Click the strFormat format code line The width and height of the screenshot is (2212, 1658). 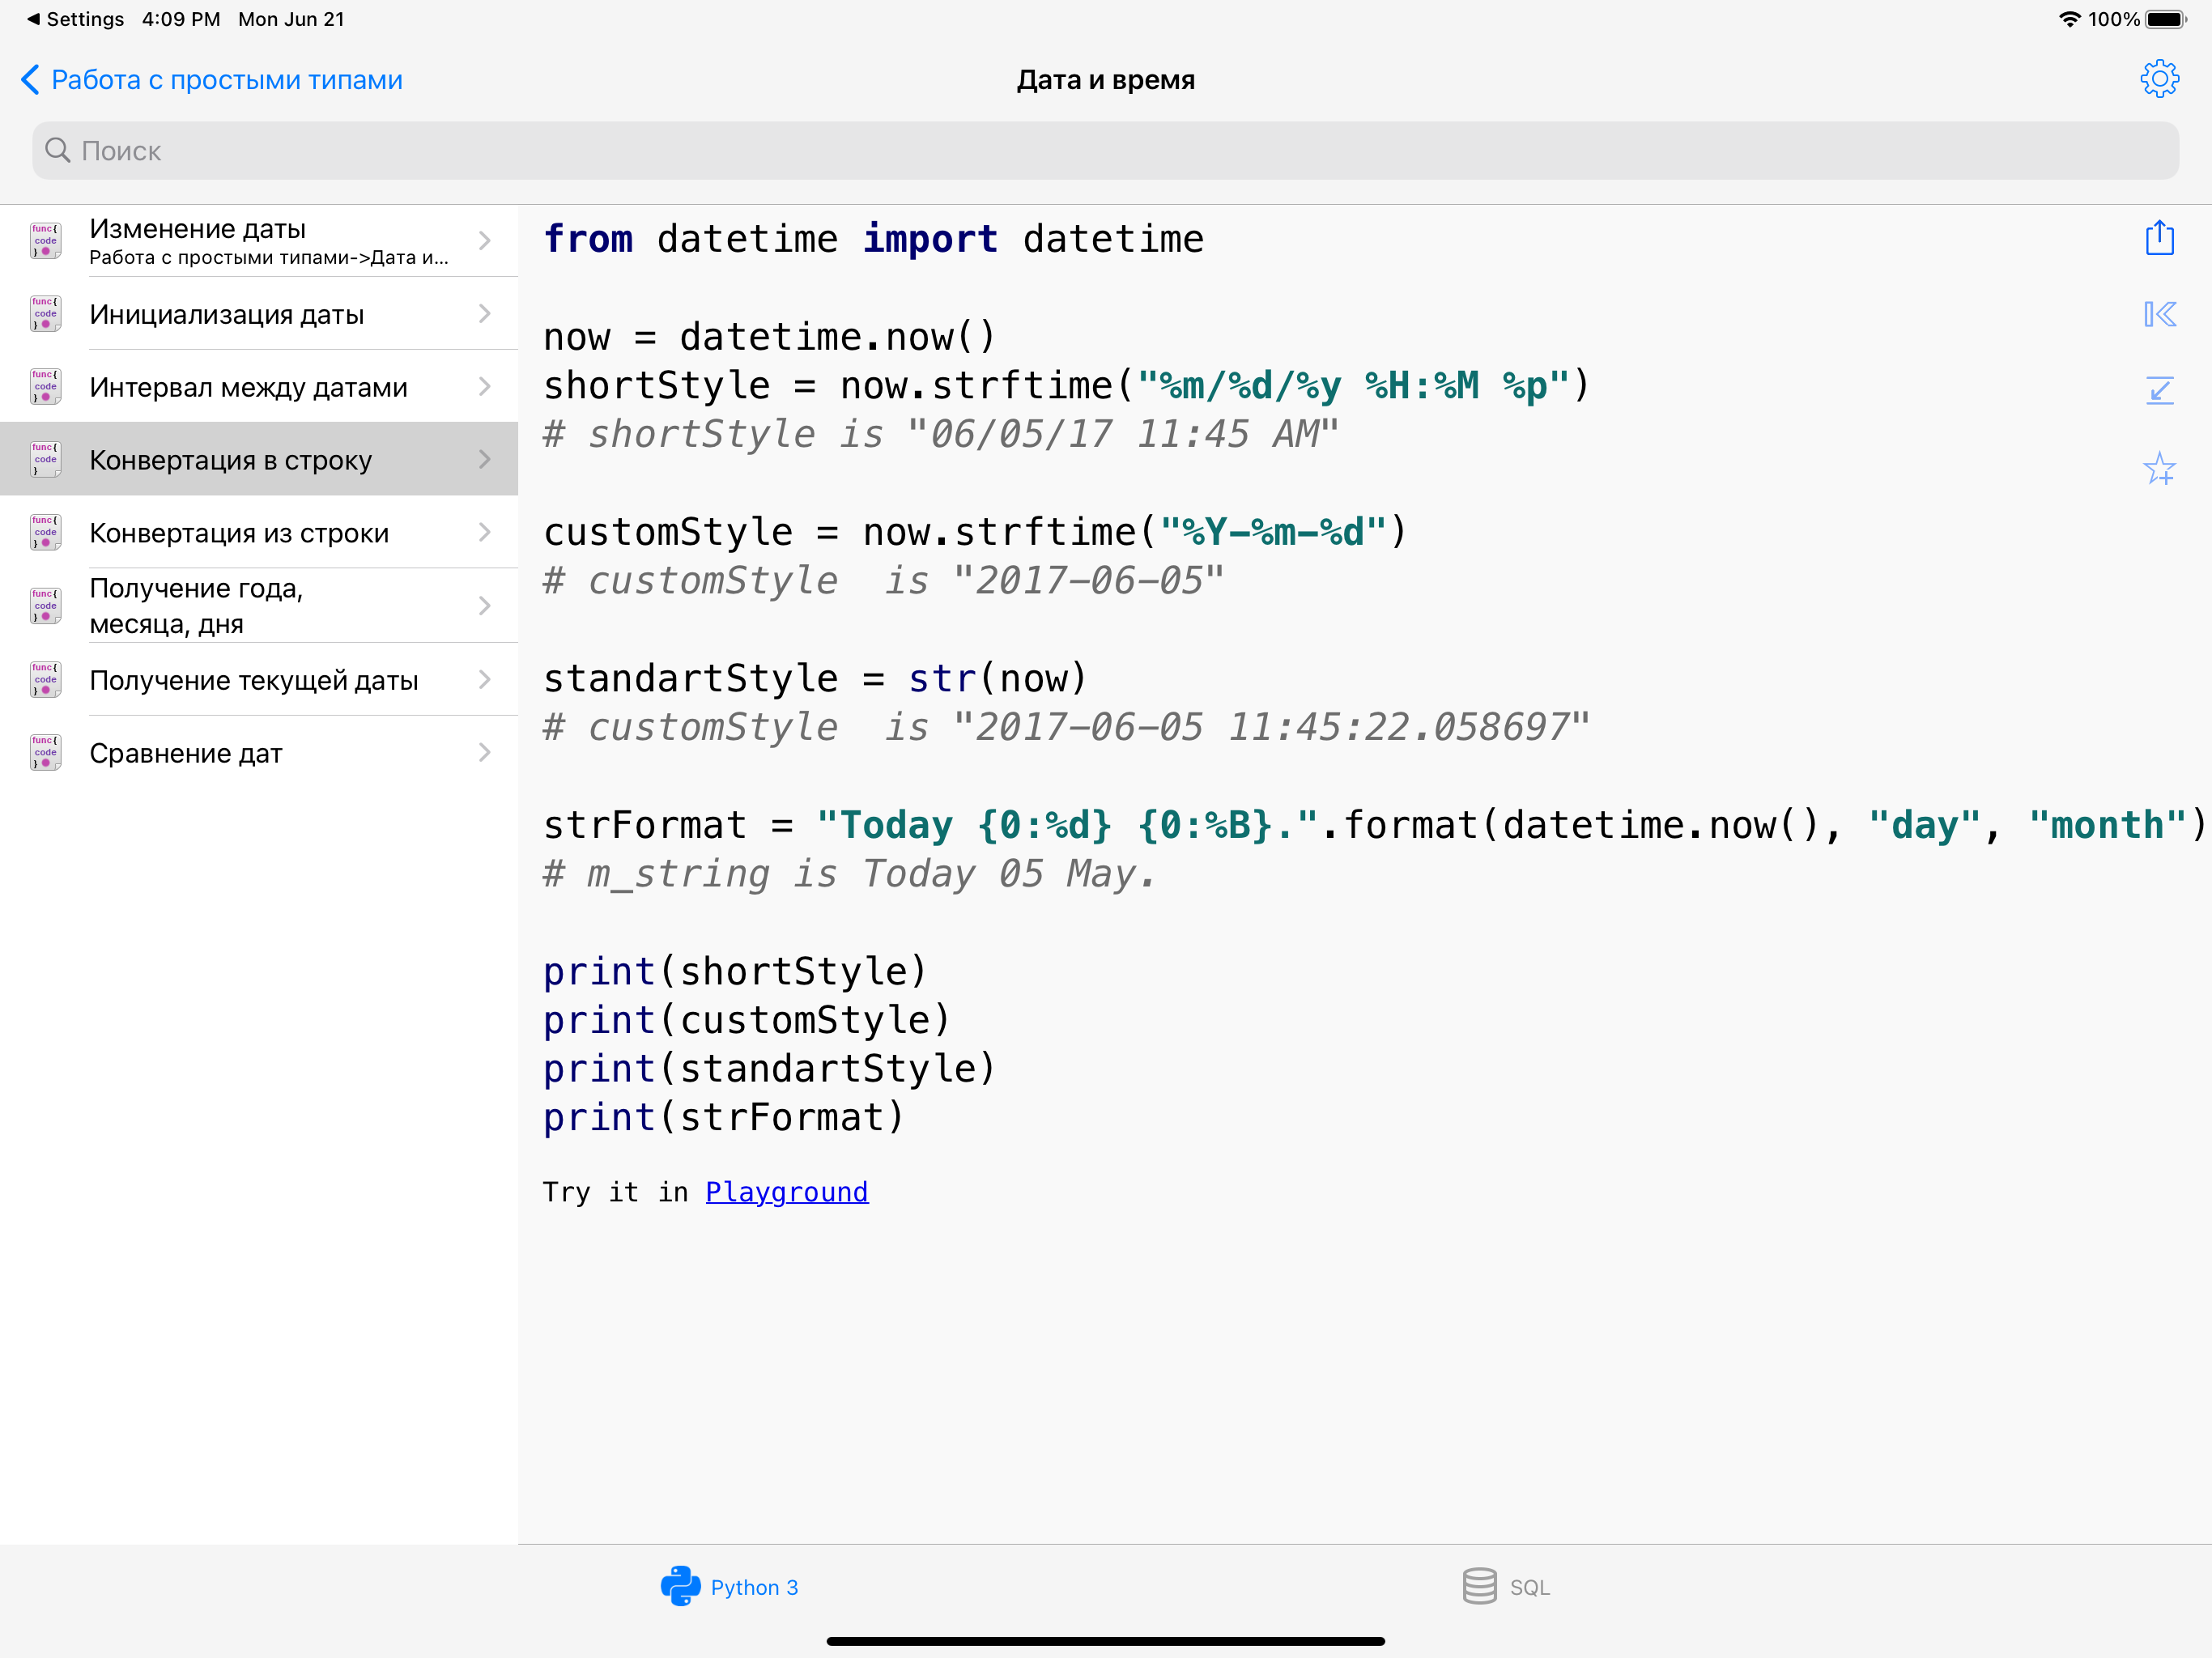[x=1374, y=825]
